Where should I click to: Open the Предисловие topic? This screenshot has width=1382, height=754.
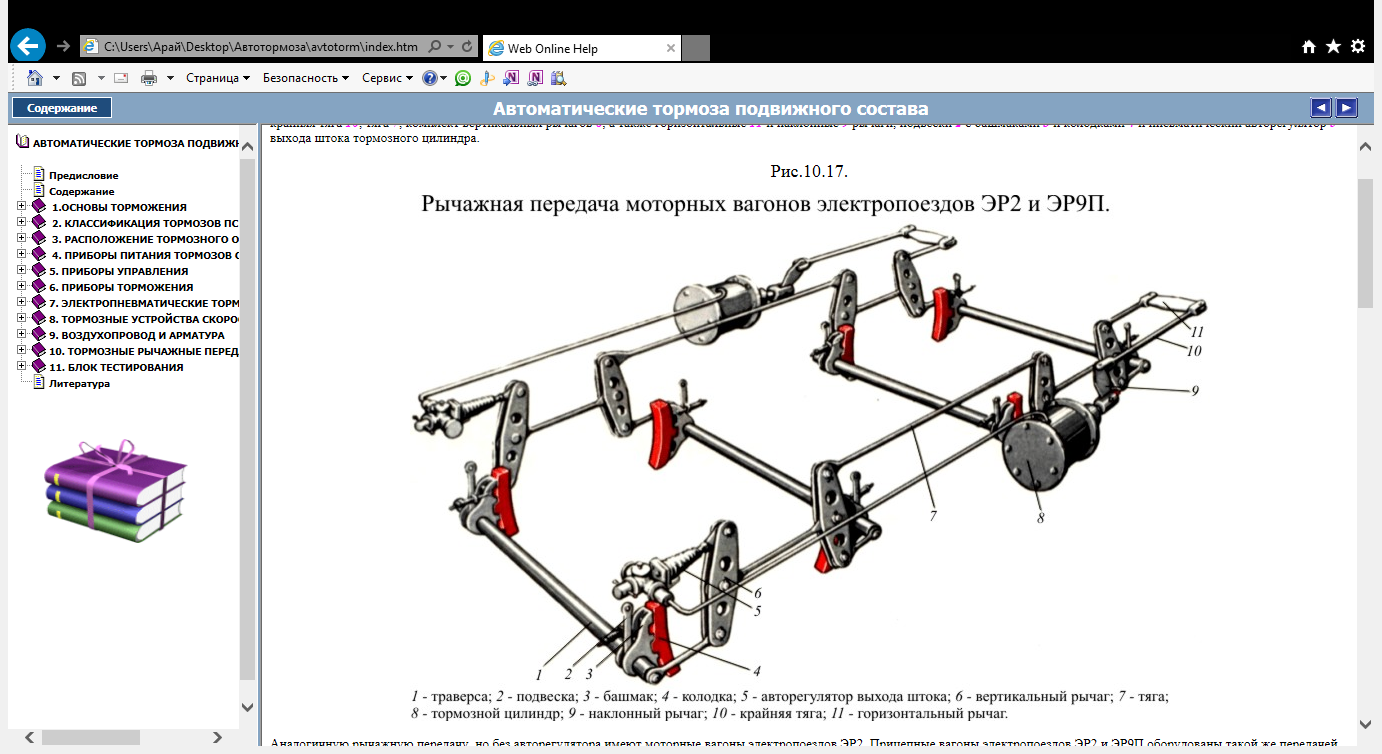[x=83, y=175]
